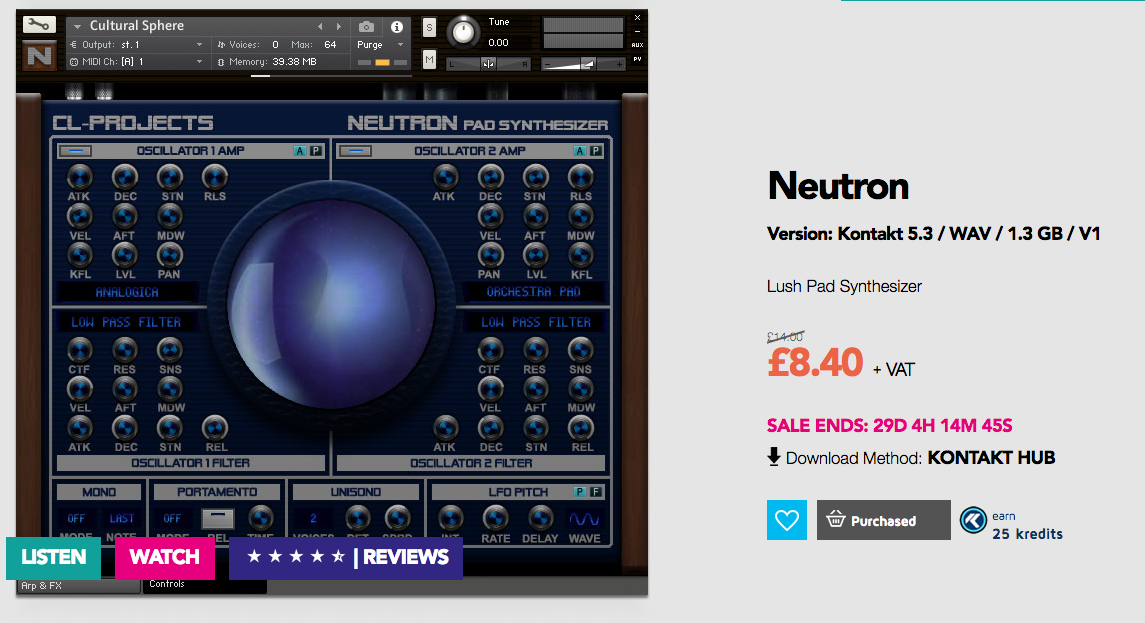This screenshot has height=623, width=1145.
Task: Toggle the Mute M button
Action: click(x=429, y=60)
